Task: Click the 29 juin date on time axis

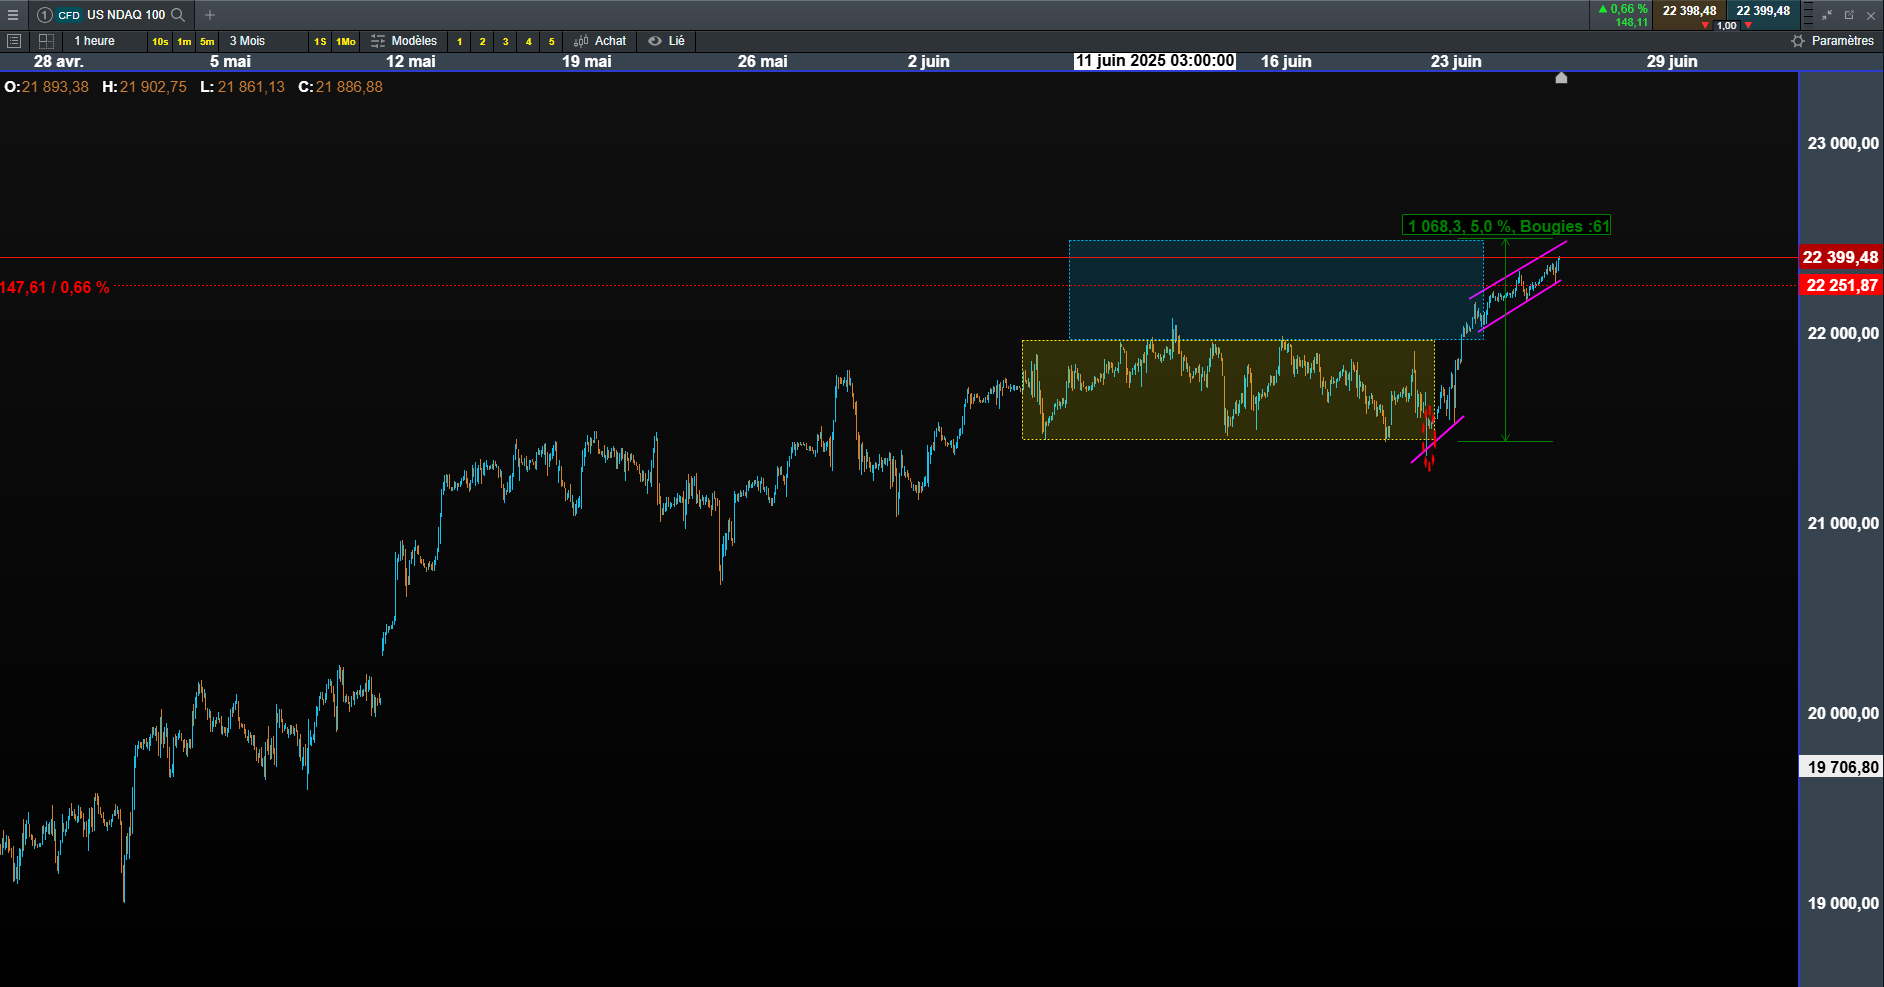Action: tap(1672, 61)
